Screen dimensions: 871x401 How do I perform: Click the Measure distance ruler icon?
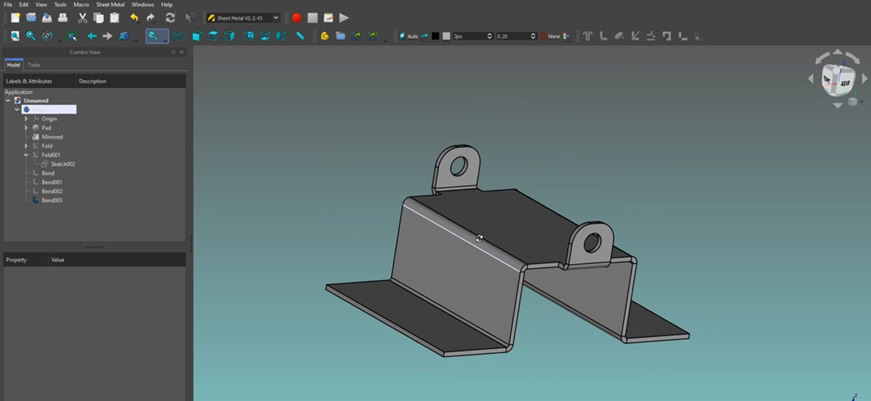click(299, 36)
